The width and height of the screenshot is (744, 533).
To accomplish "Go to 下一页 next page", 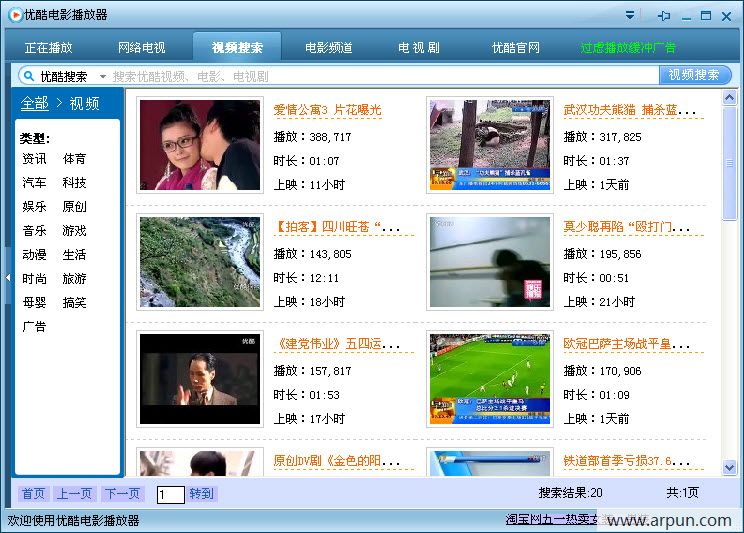I will pos(122,494).
